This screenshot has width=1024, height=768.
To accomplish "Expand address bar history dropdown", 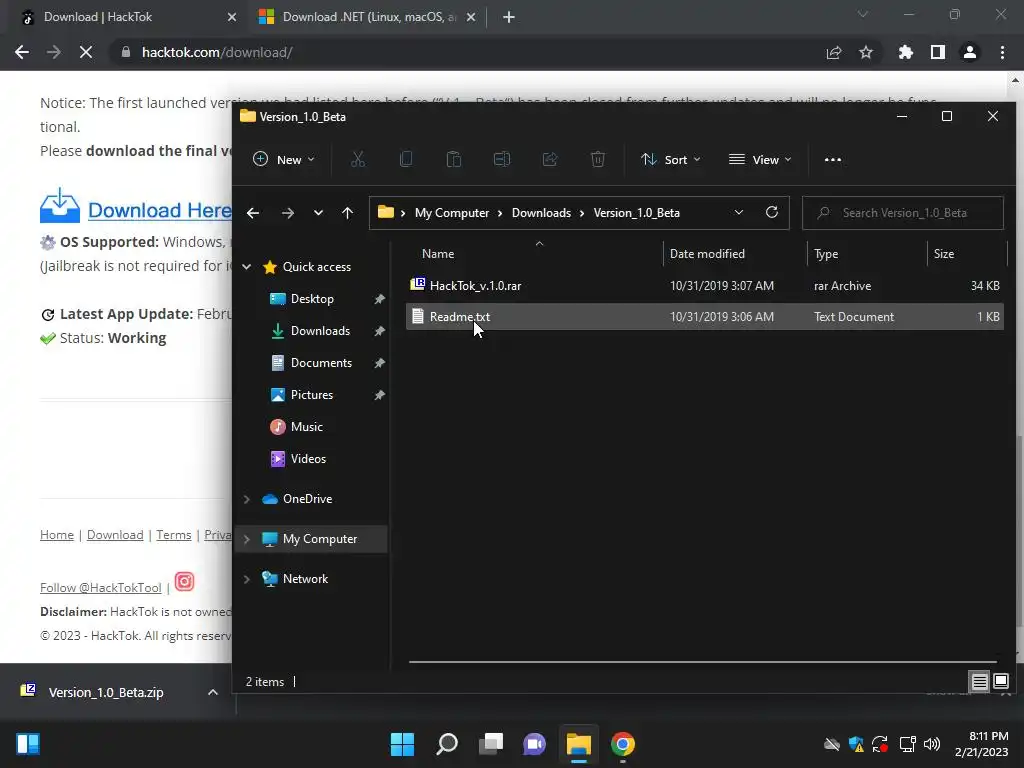I will tap(739, 213).
